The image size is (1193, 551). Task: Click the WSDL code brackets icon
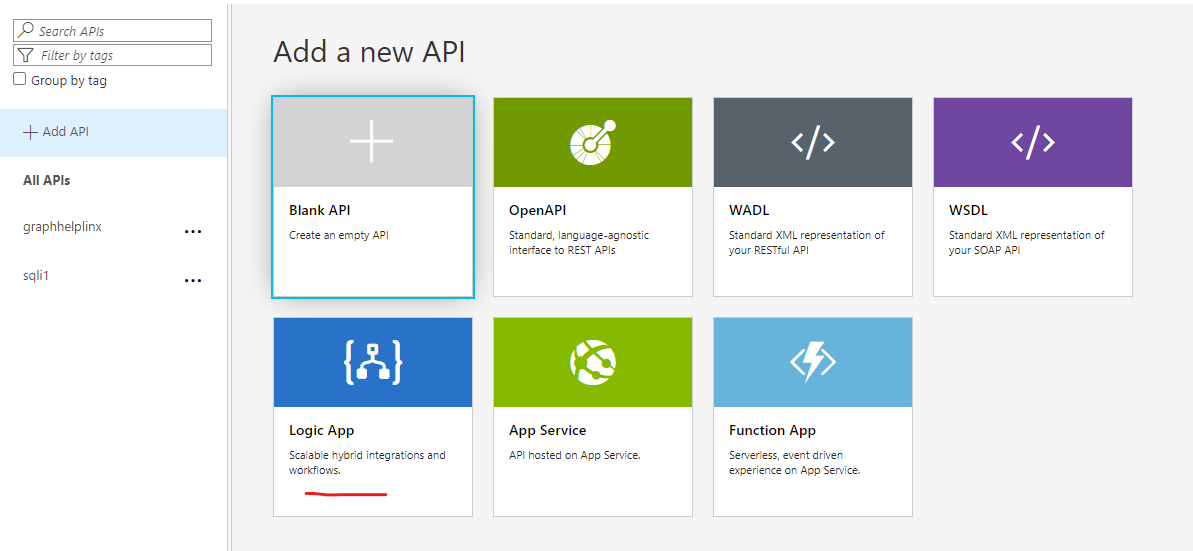click(1032, 143)
